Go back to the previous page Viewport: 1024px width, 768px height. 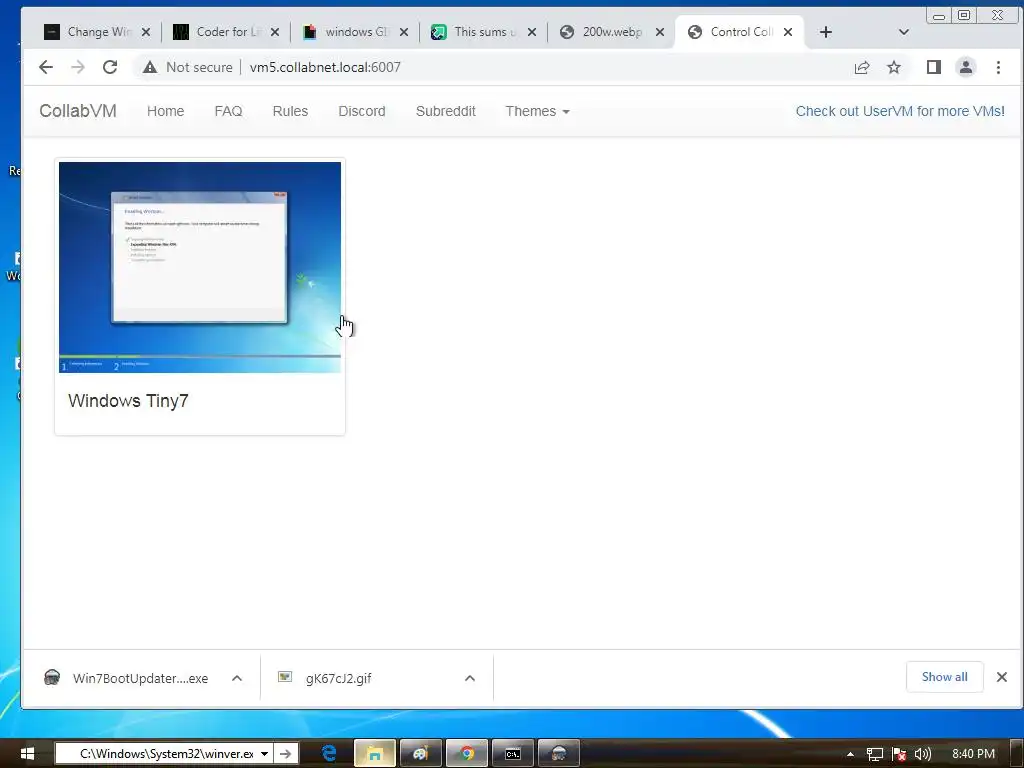tap(46, 67)
